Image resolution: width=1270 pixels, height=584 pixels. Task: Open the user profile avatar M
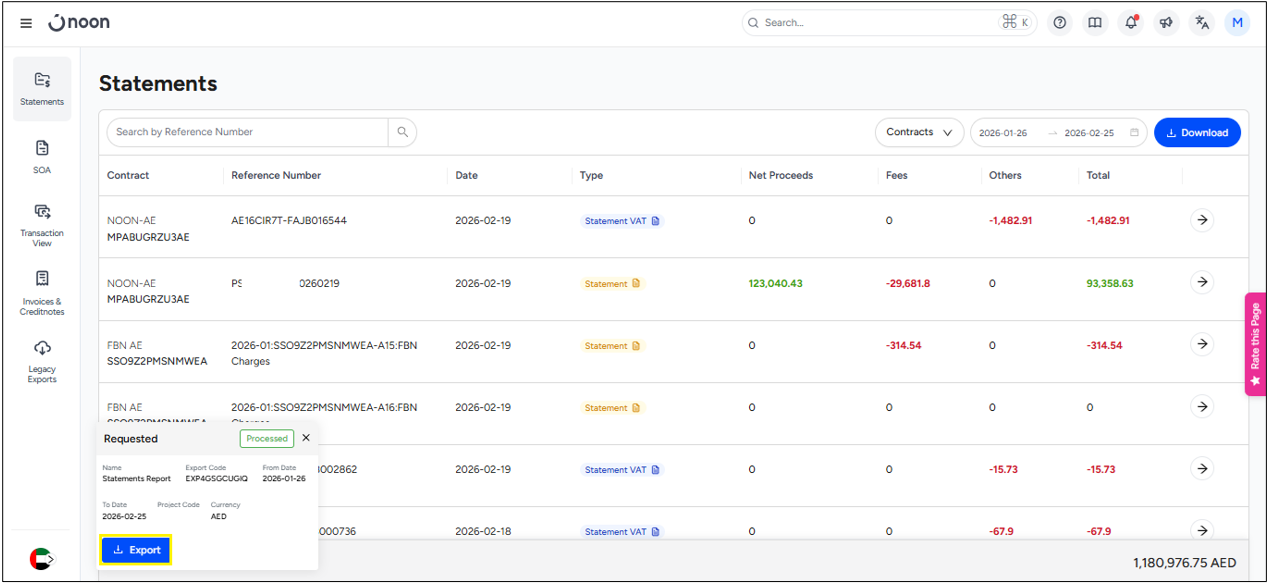[1237, 23]
